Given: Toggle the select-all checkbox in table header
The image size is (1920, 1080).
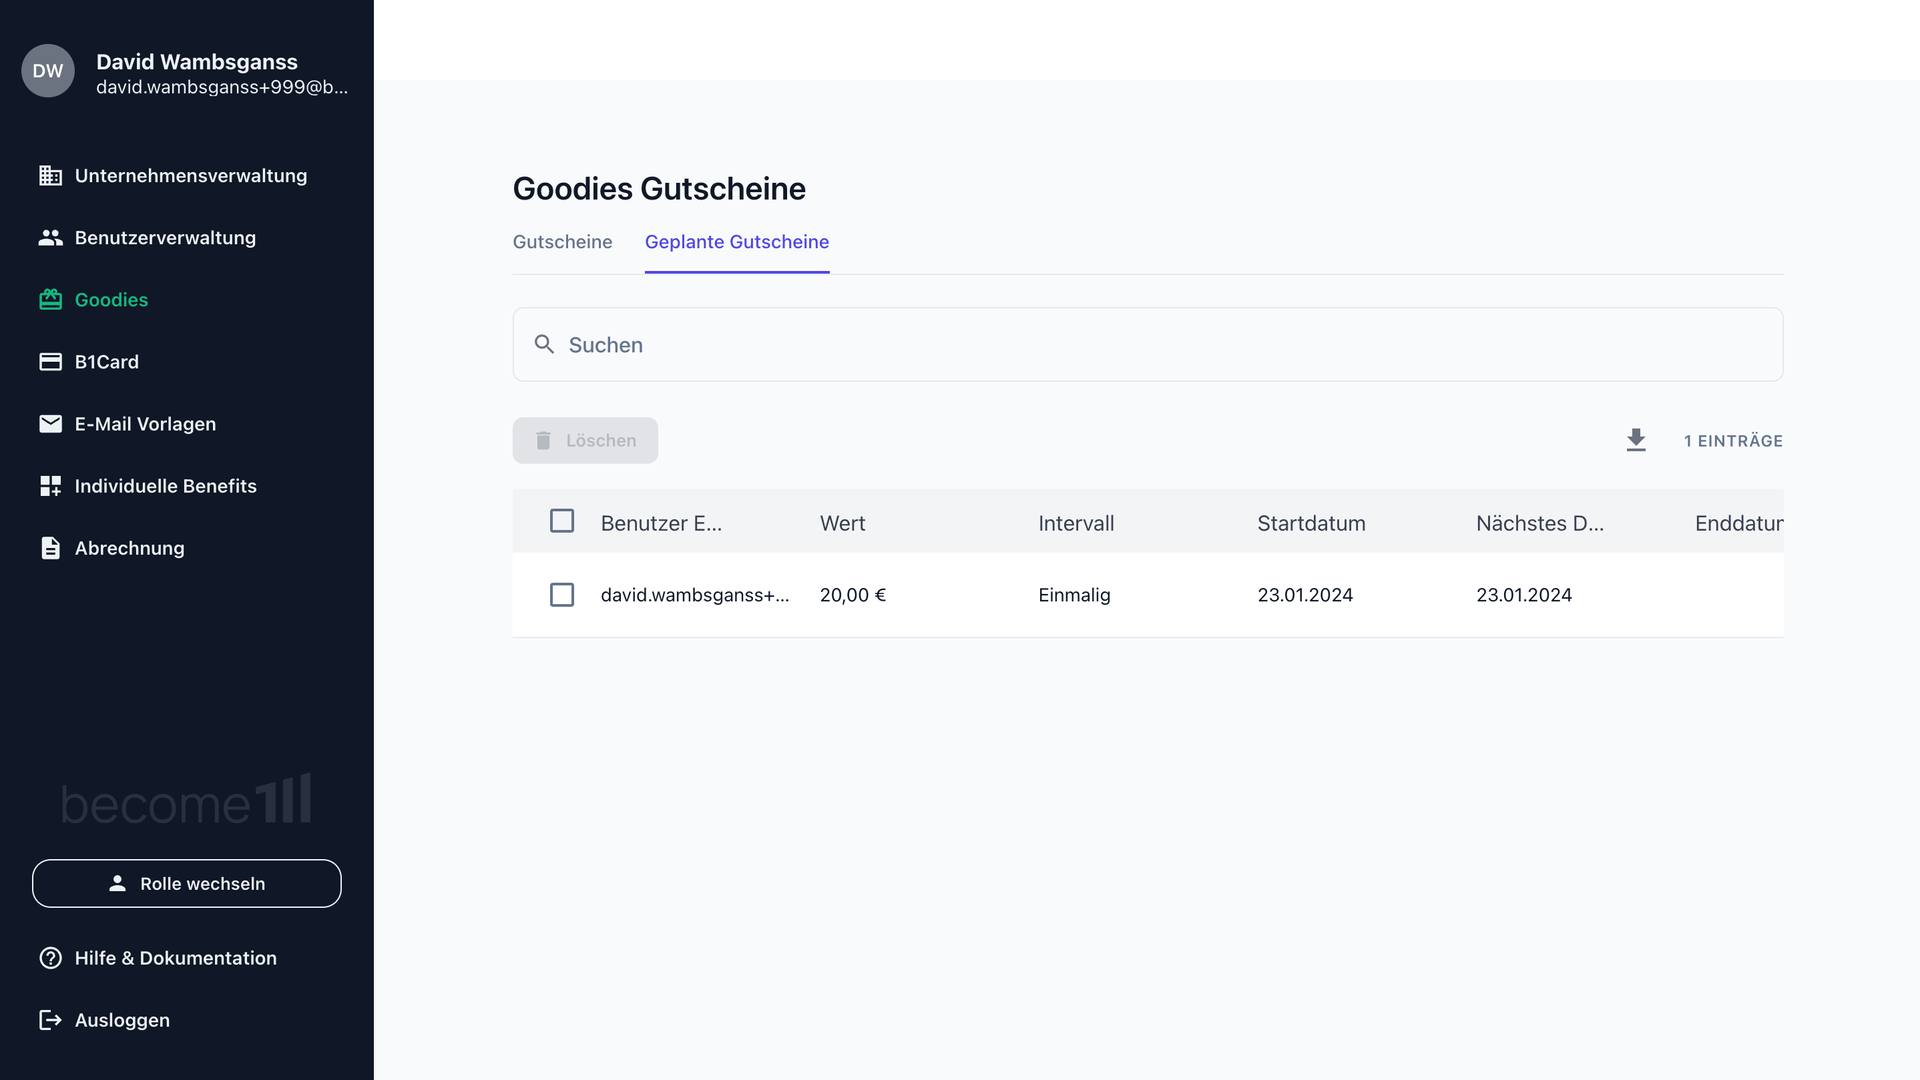Looking at the screenshot, I should [x=562, y=521].
